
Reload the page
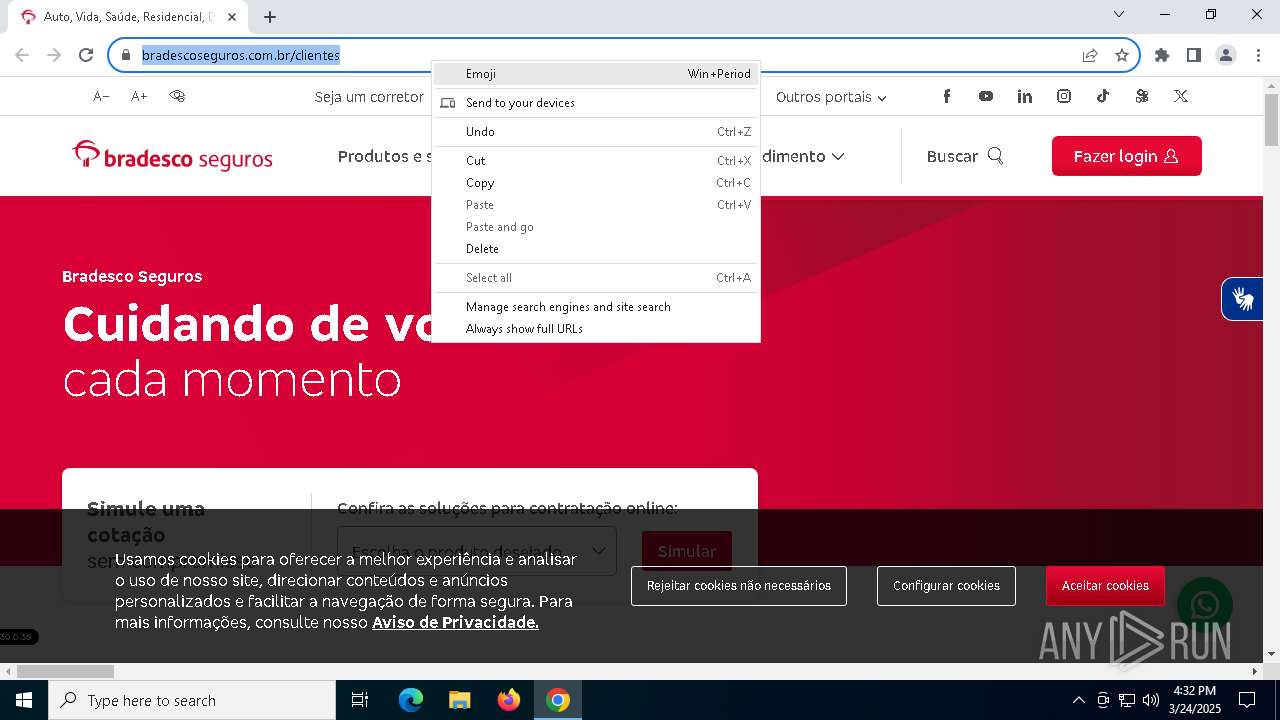coord(86,55)
